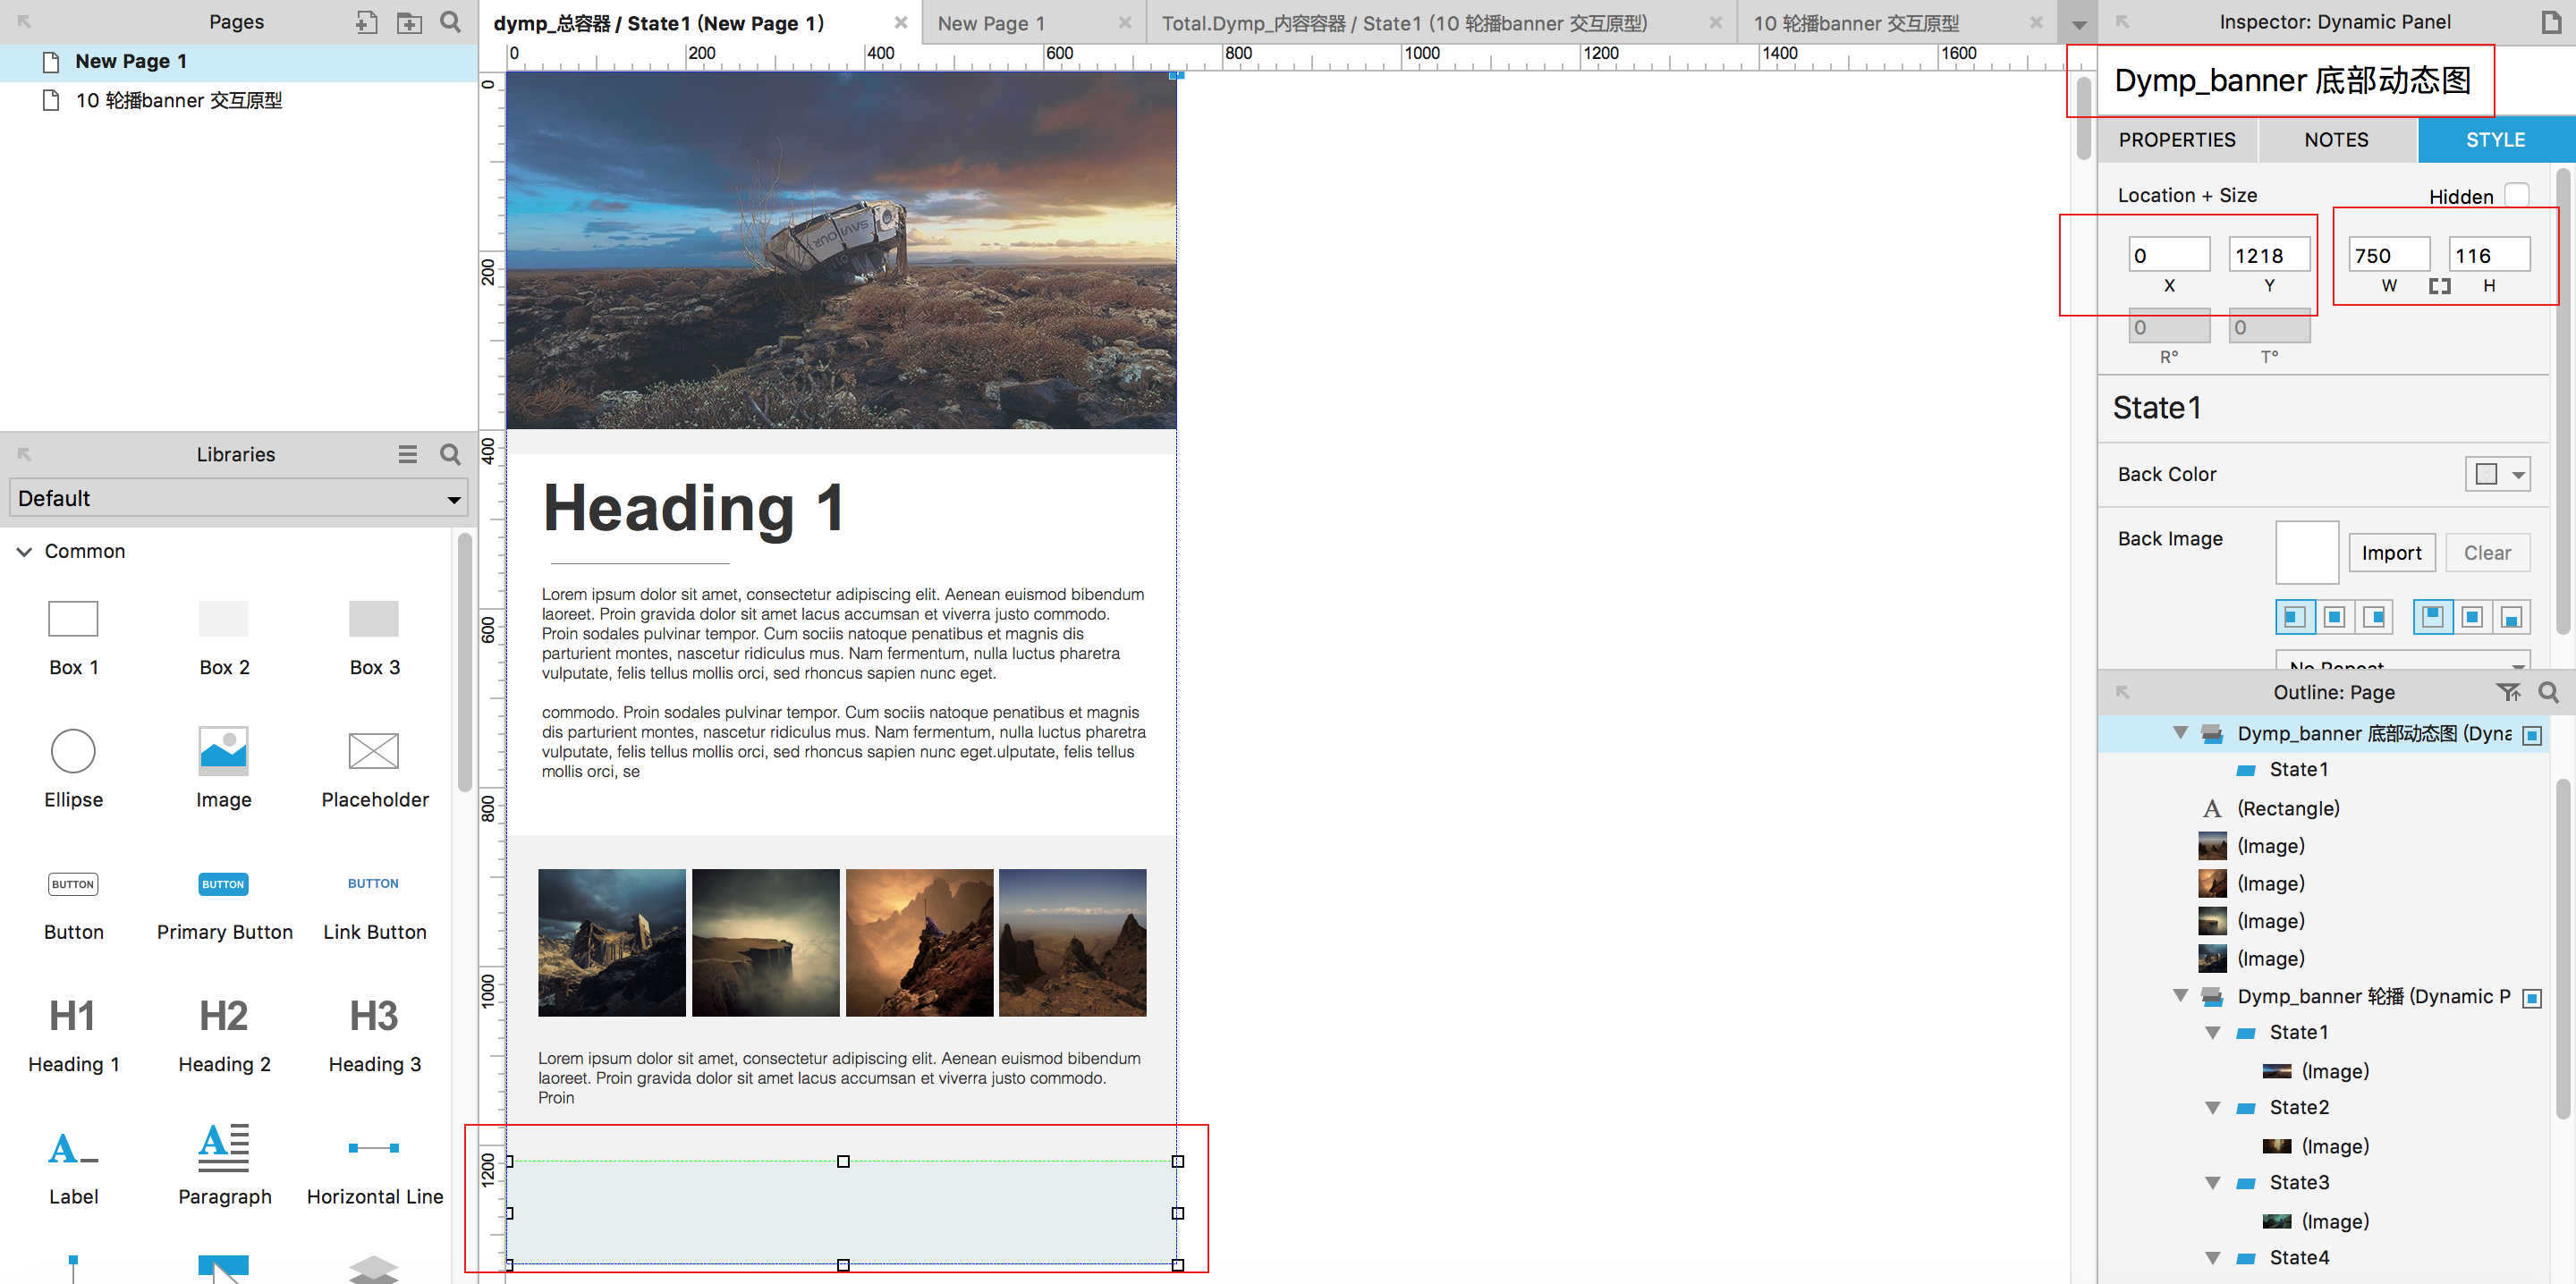Screen dimensions: 2576x1284
Task: Collapse State2 in the outline tree
Action: coord(2213,1108)
